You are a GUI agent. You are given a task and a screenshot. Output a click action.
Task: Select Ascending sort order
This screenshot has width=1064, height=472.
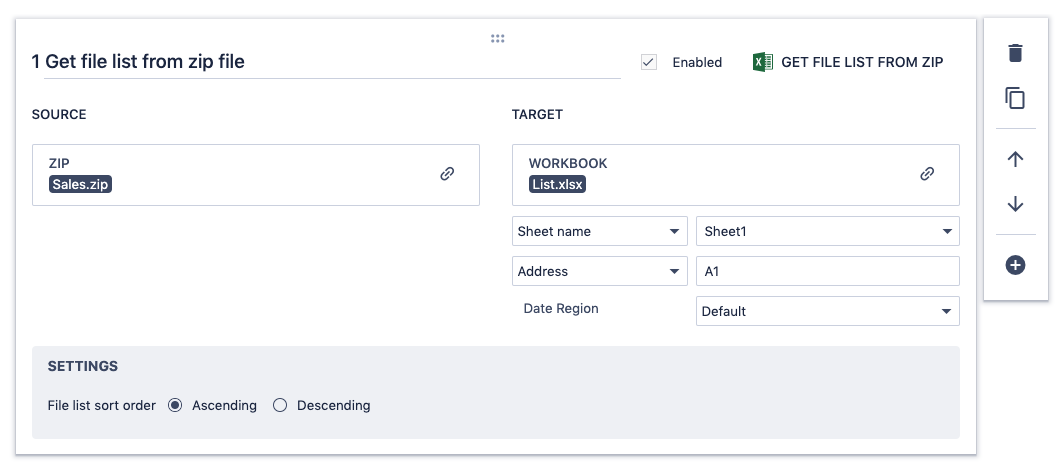pyautogui.click(x=175, y=405)
